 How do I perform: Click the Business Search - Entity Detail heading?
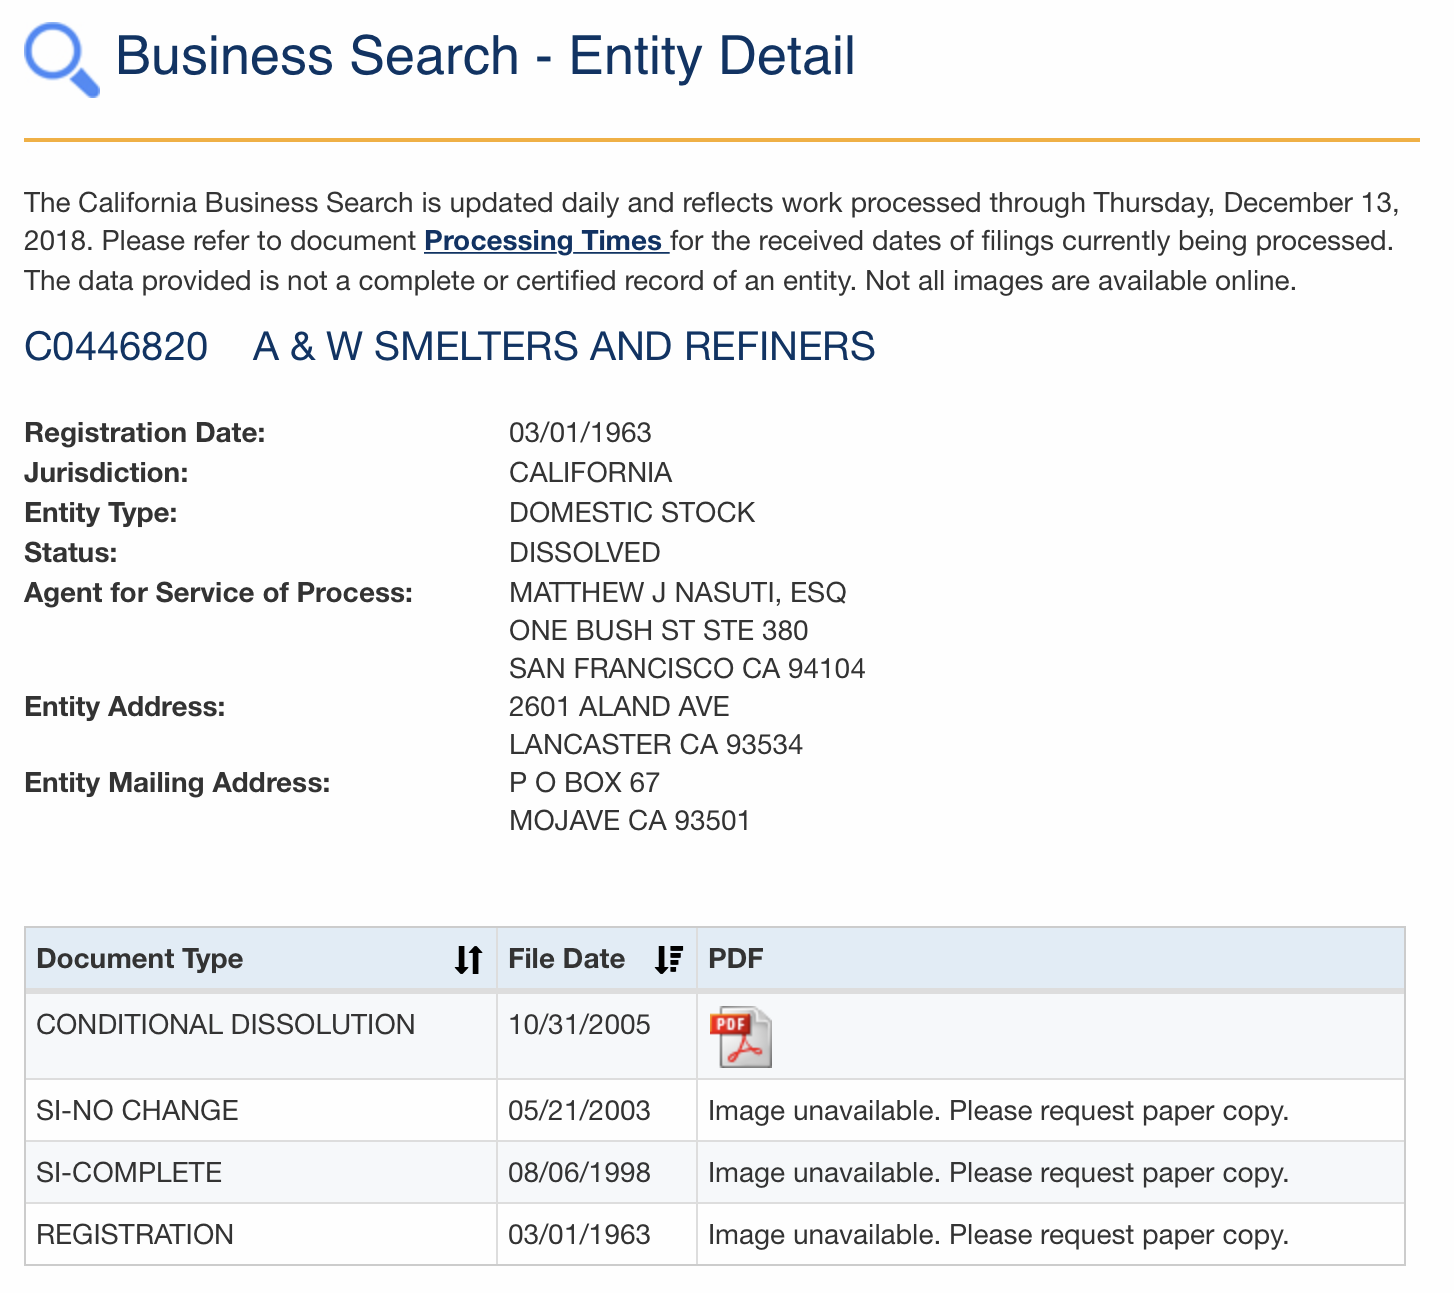coord(485,56)
